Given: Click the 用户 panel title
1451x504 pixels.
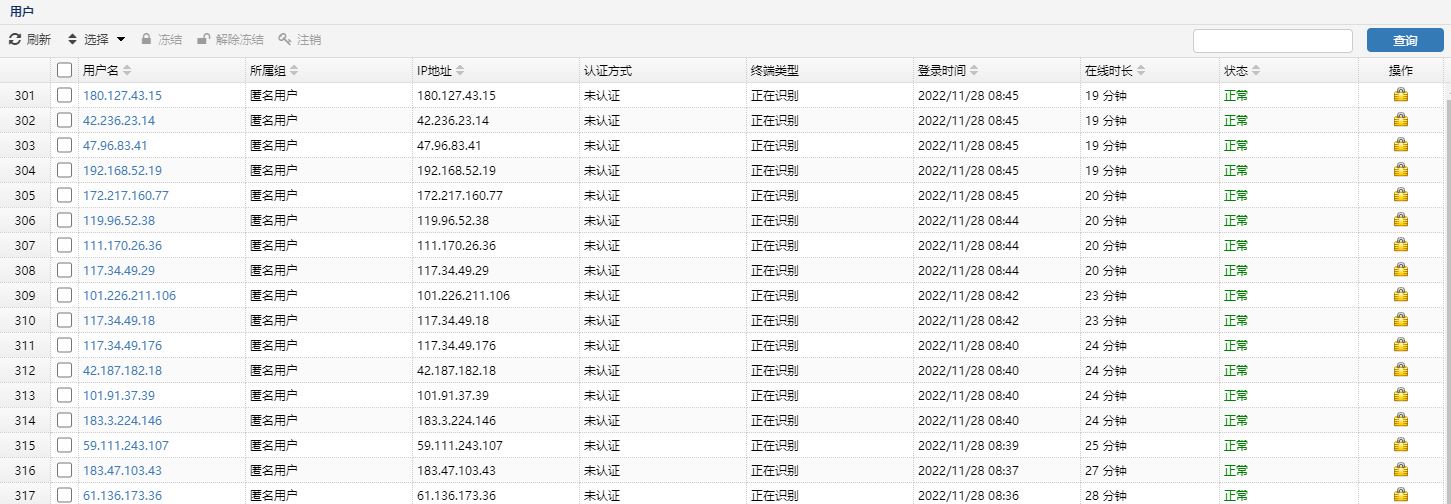Looking at the screenshot, I should tap(22, 11).
